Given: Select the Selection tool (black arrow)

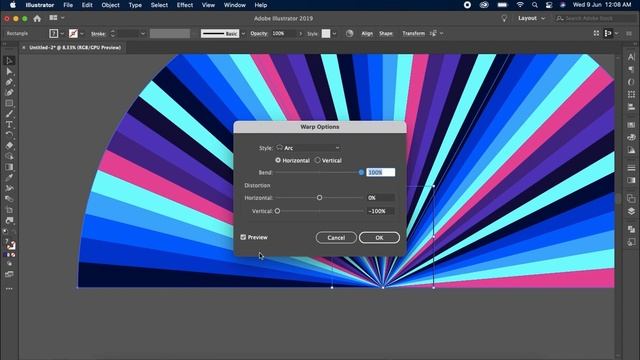Looking at the screenshot, I should click(x=9, y=61).
